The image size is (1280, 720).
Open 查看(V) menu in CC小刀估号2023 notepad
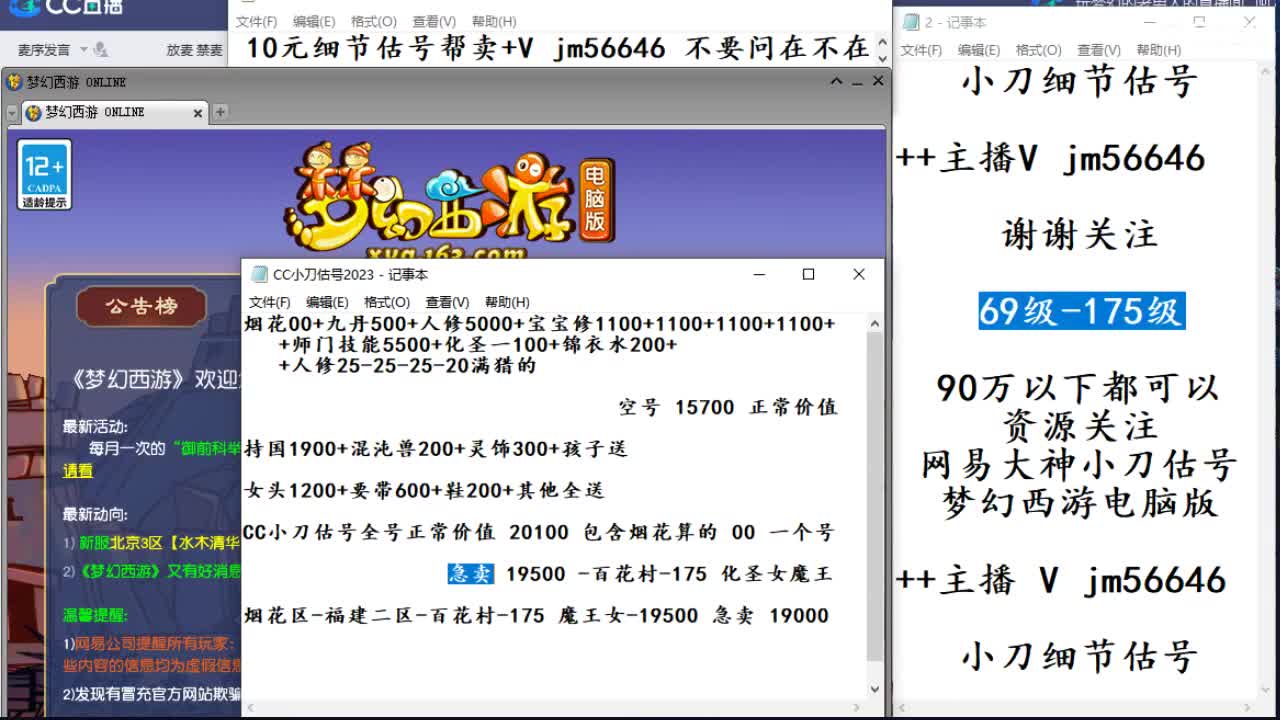447,302
